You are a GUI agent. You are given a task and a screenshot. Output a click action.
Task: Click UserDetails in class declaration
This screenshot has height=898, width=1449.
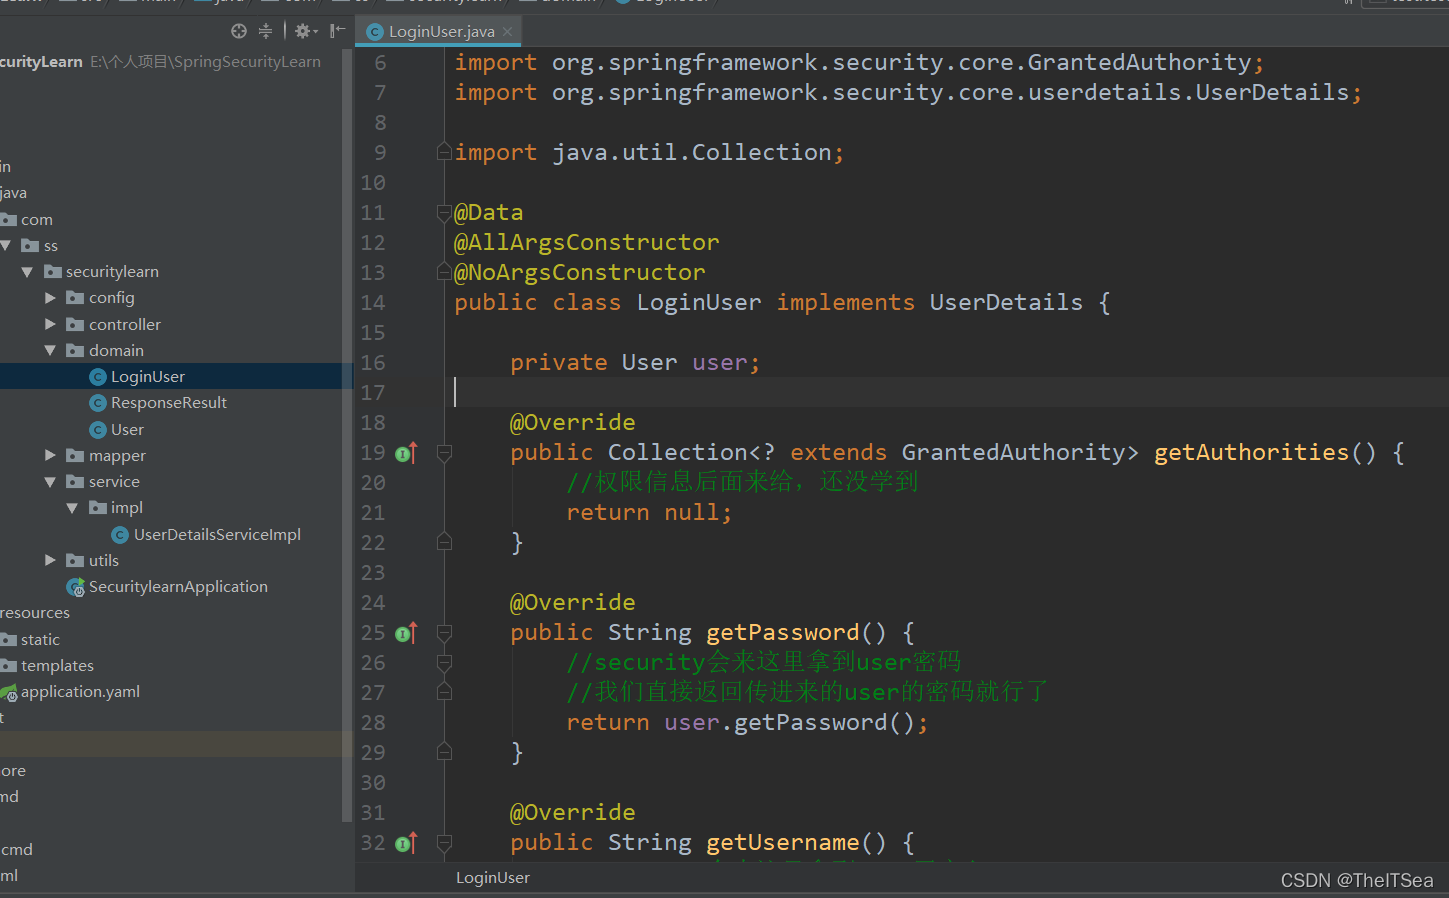point(1006,303)
